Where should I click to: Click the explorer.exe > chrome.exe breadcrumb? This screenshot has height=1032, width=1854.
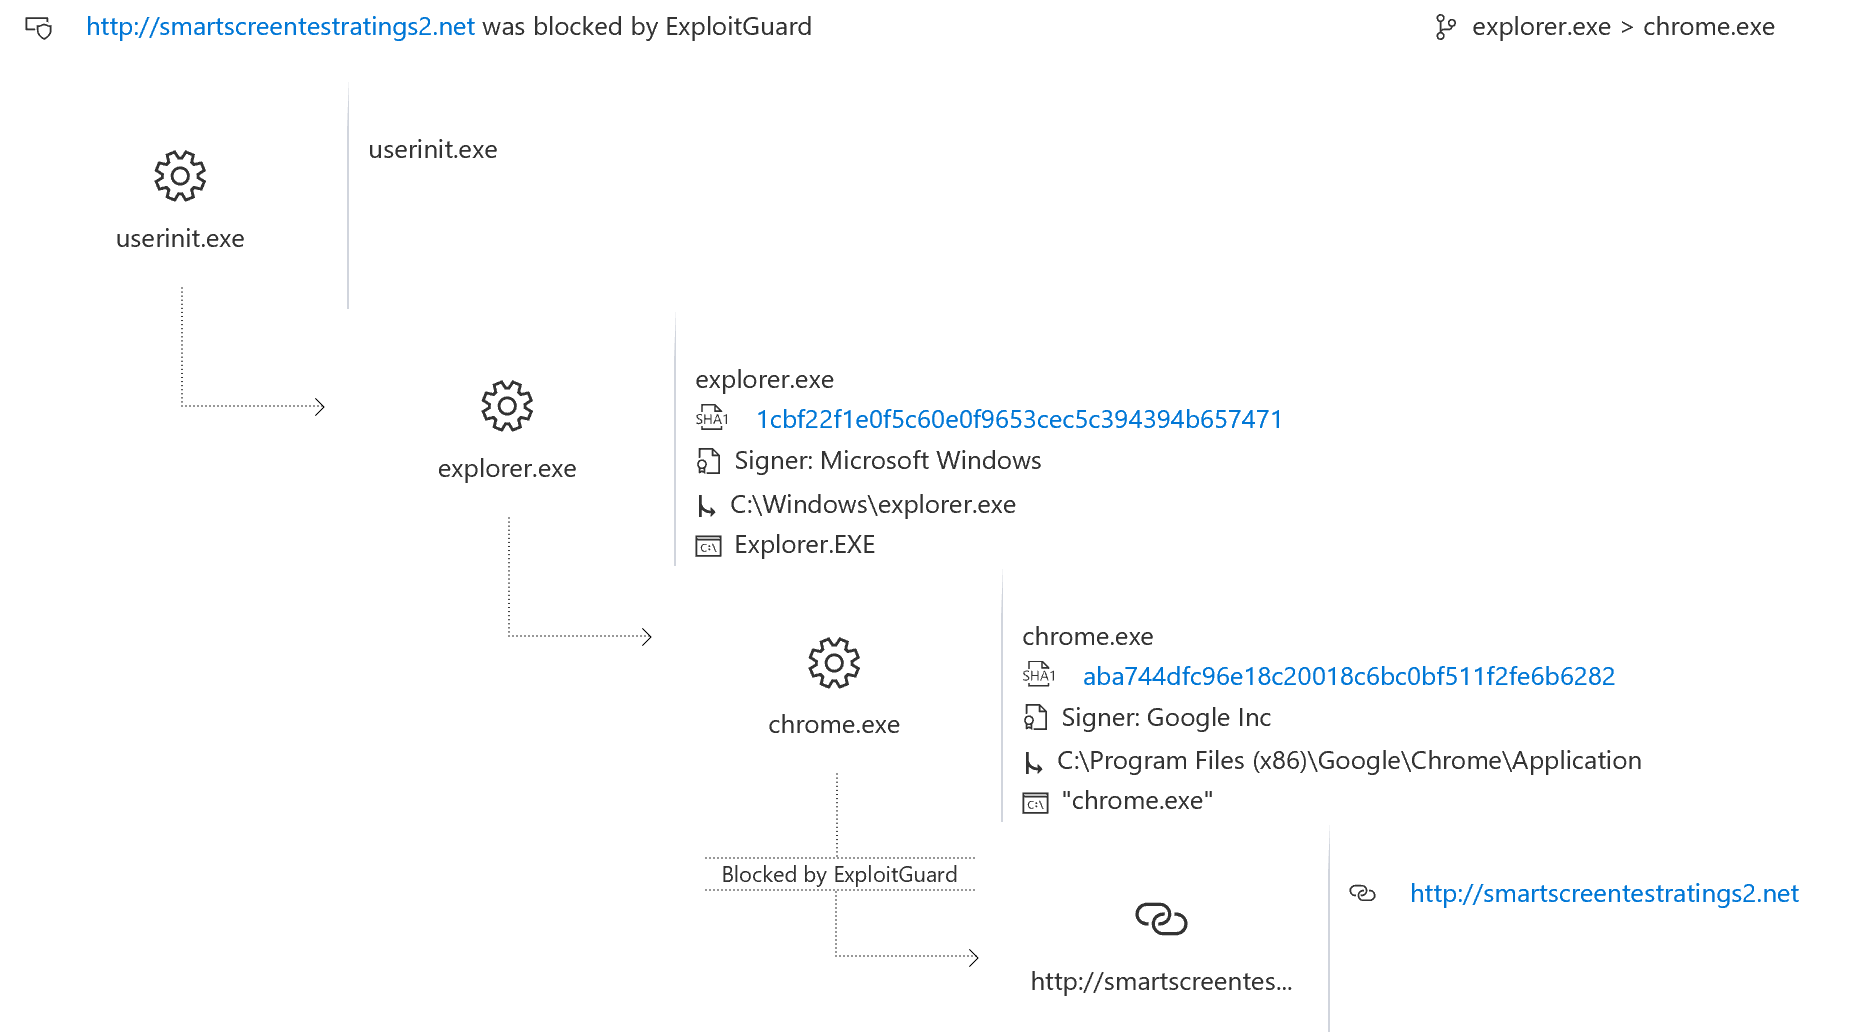[1623, 27]
